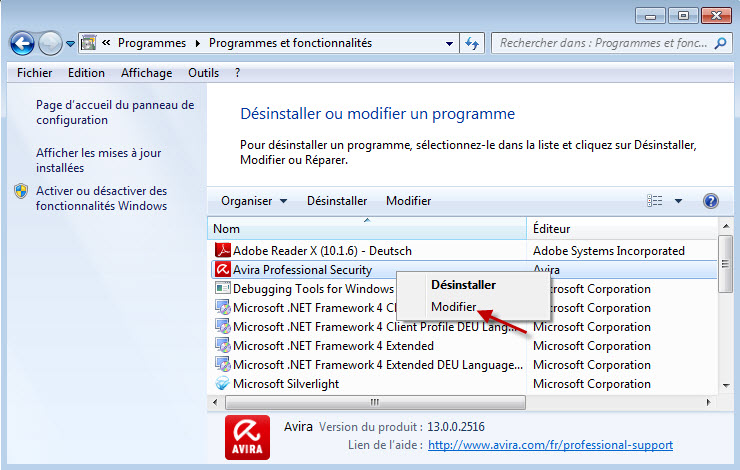The image size is (740, 470).
Task: Select Programmes breadcrumb in address bar
Action: click(151, 43)
